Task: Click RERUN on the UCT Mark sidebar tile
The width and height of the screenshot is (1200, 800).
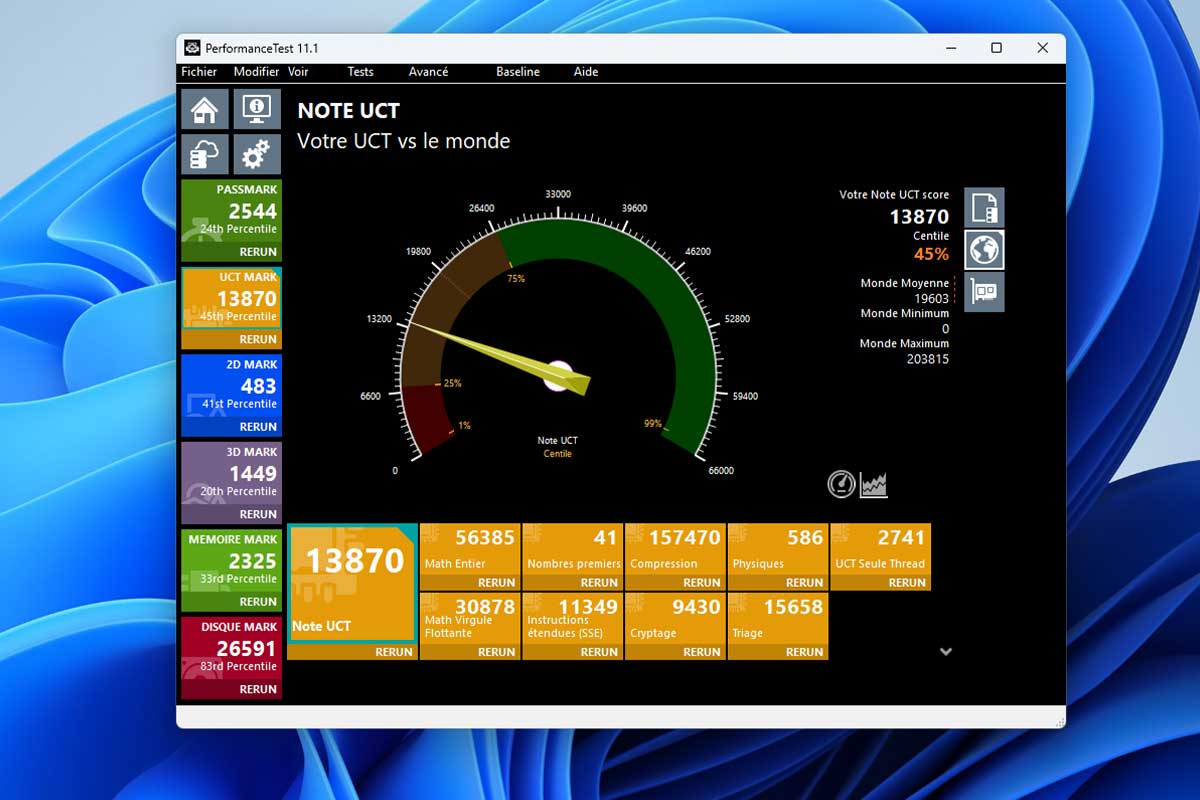Action: (x=258, y=339)
